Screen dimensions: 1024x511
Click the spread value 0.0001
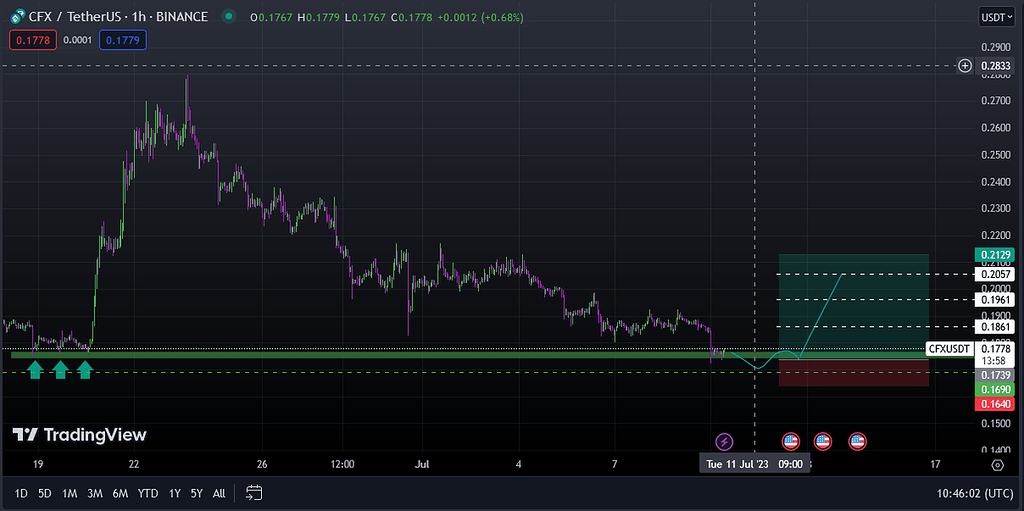click(x=78, y=40)
